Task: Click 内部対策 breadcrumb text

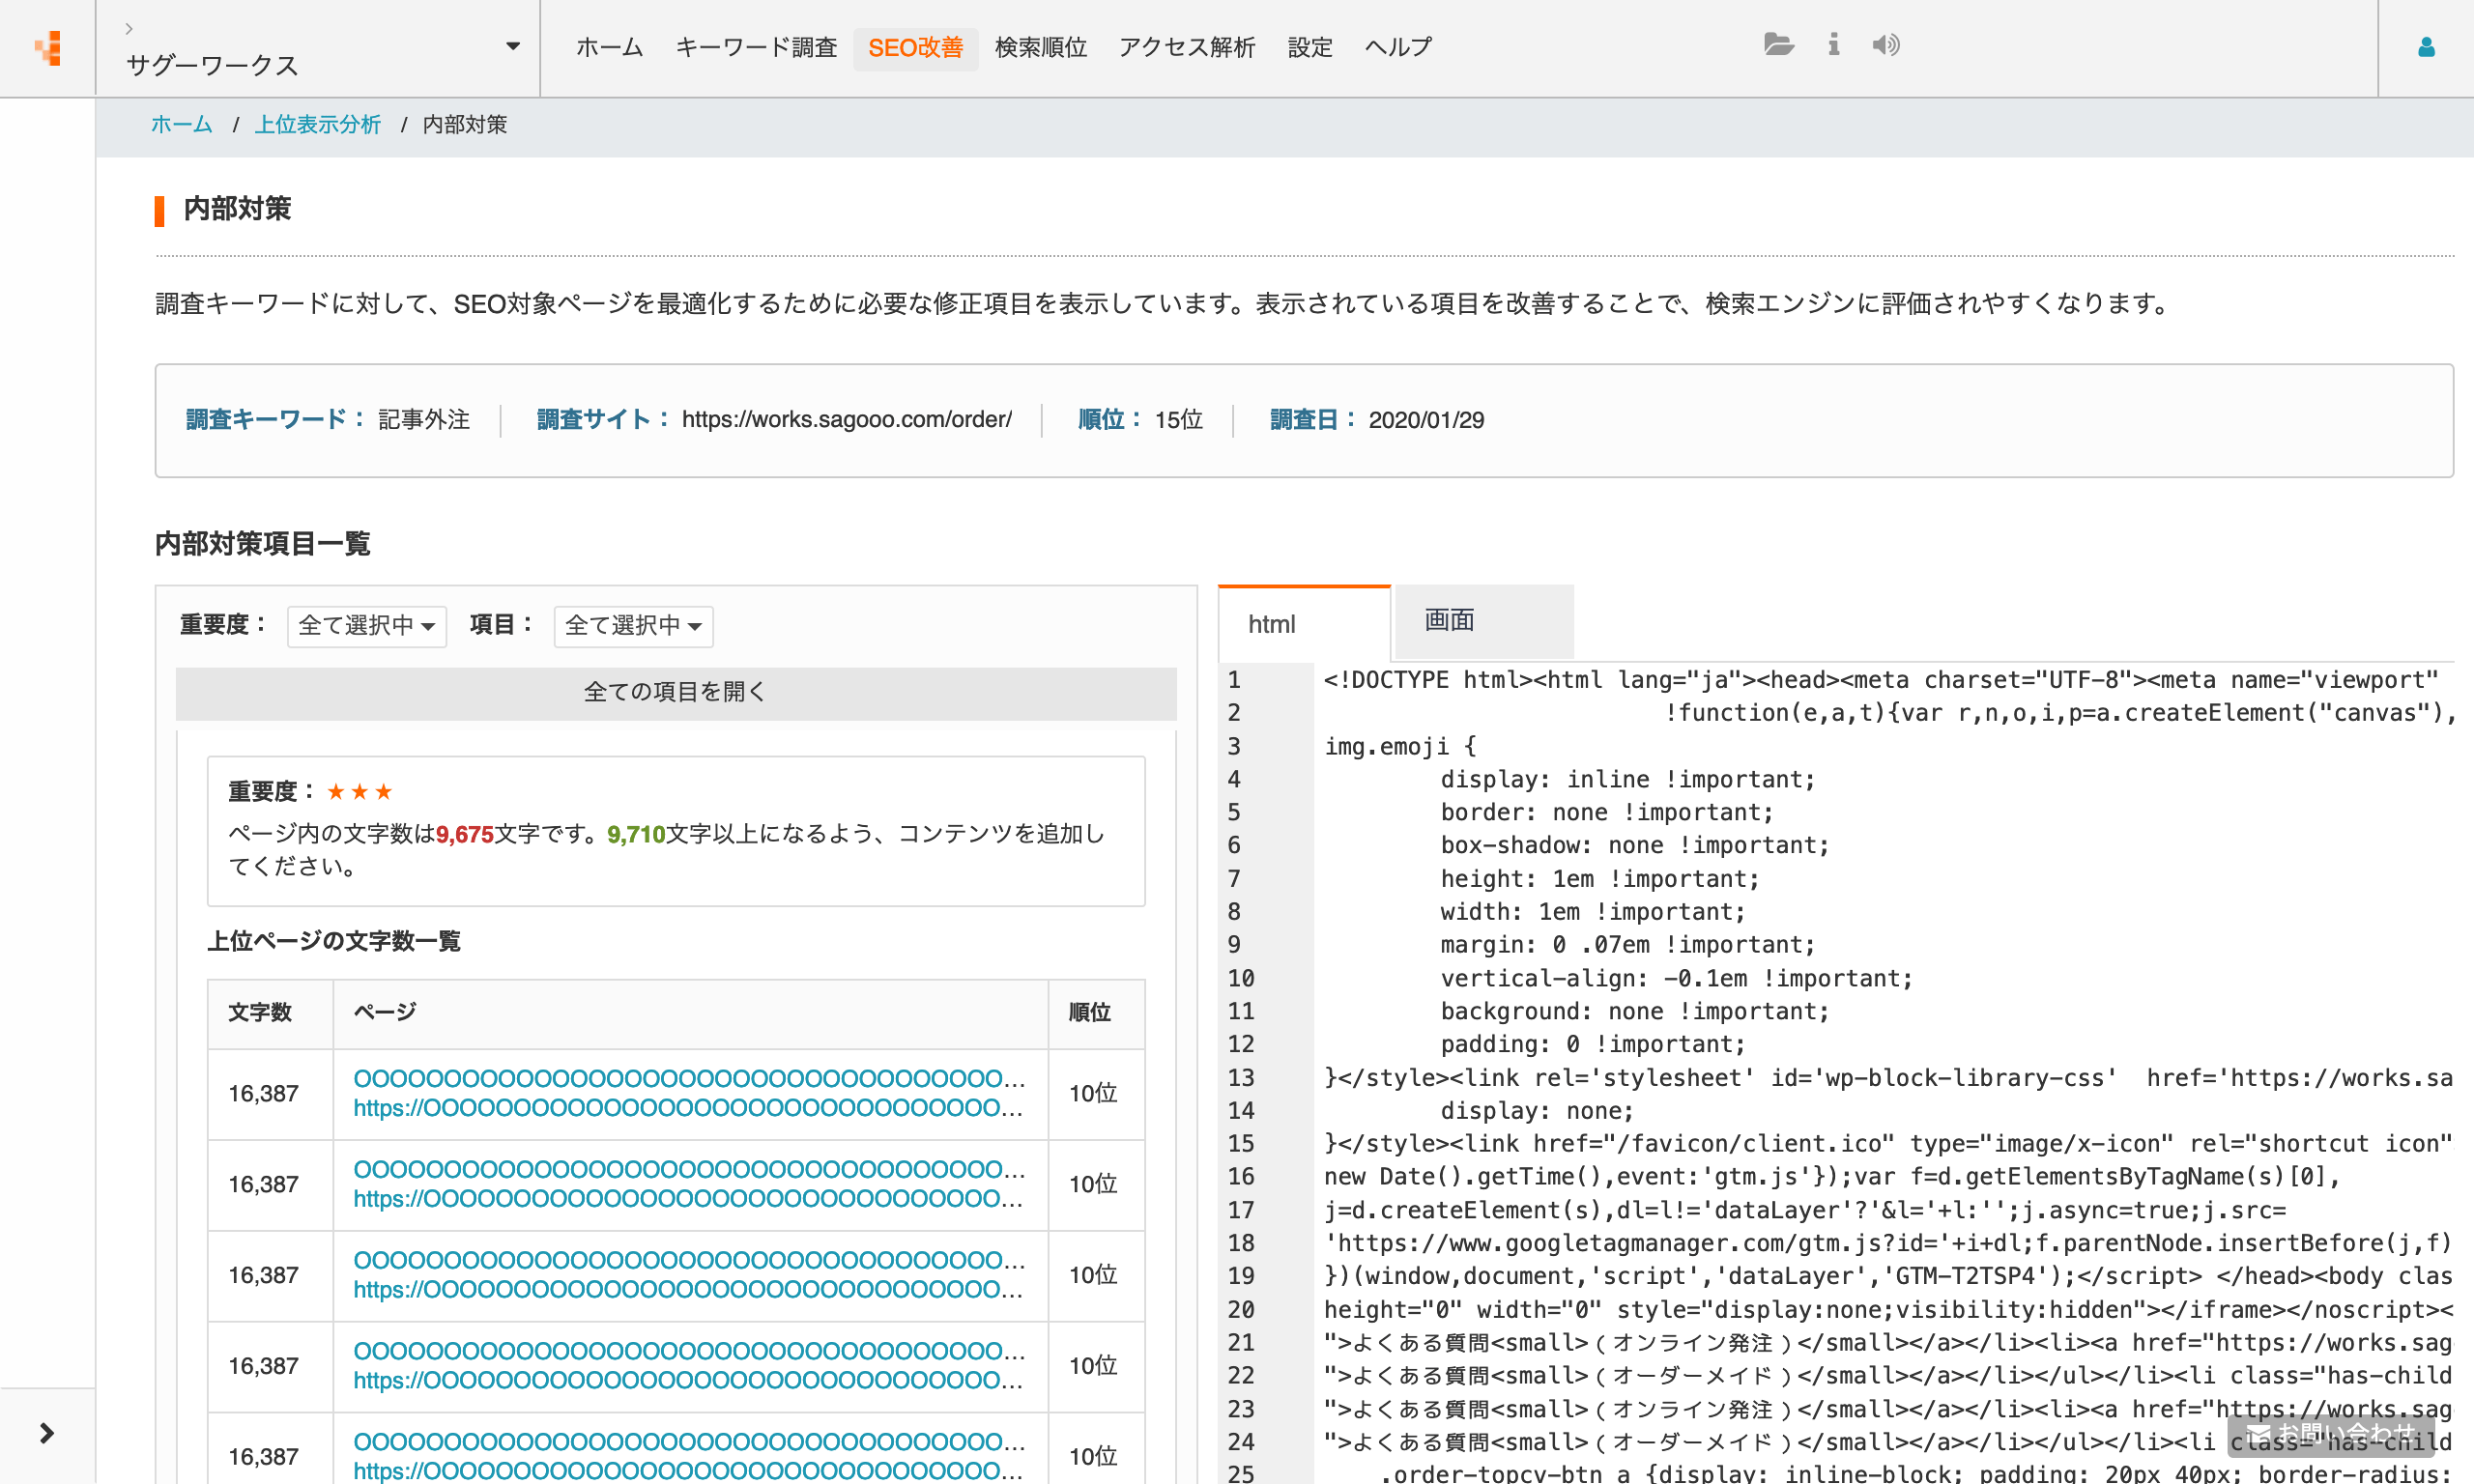Action: [465, 125]
